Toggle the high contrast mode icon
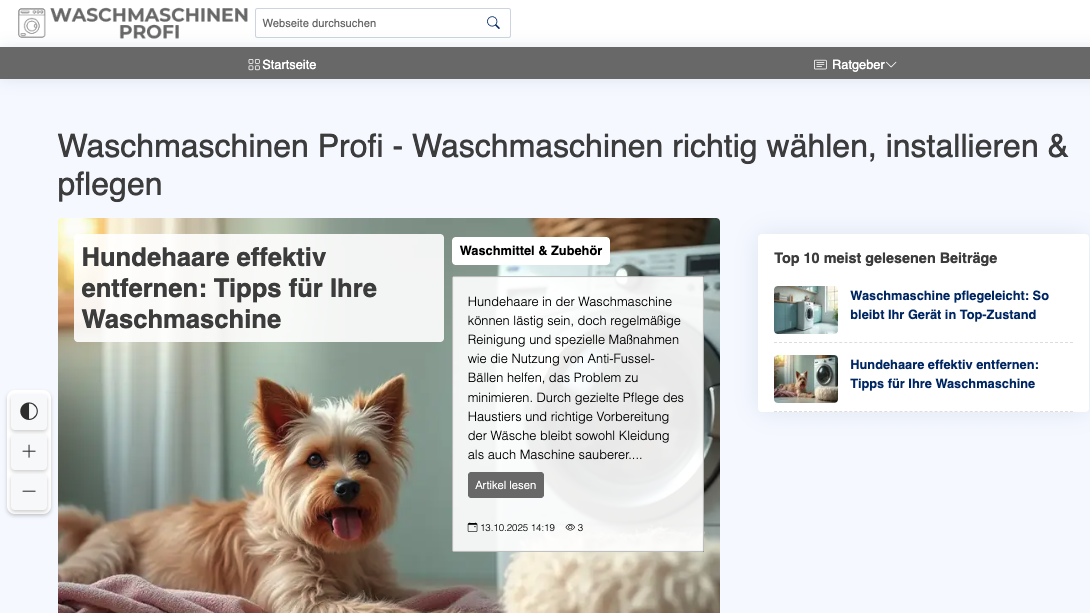The image size is (1090, 613). point(29,411)
